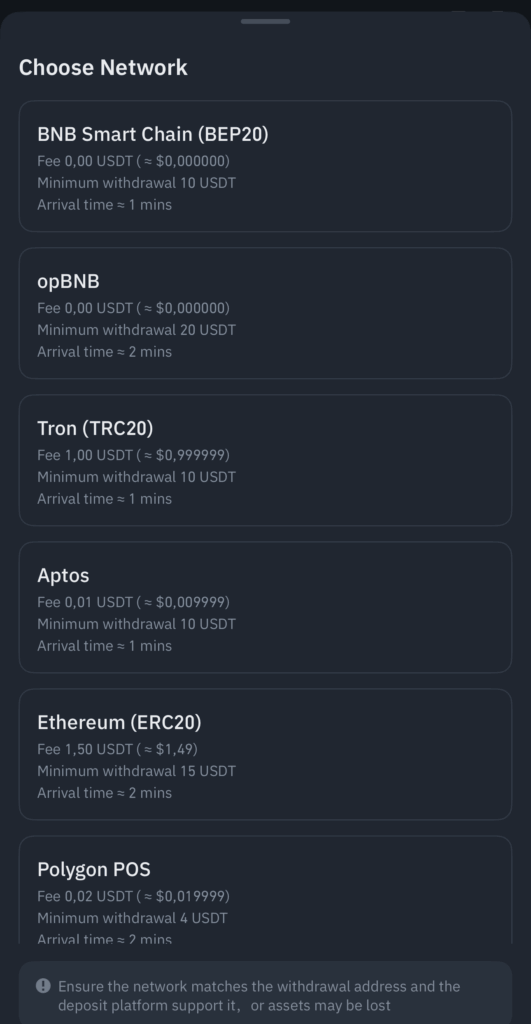Choose Polygon POS network
Screen dimensions: 531x1024
point(265,889)
